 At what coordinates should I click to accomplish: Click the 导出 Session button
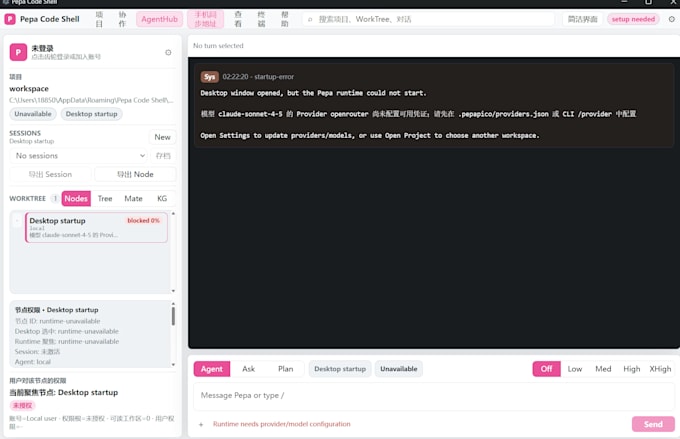pyautogui.click(x=50, y=174)
